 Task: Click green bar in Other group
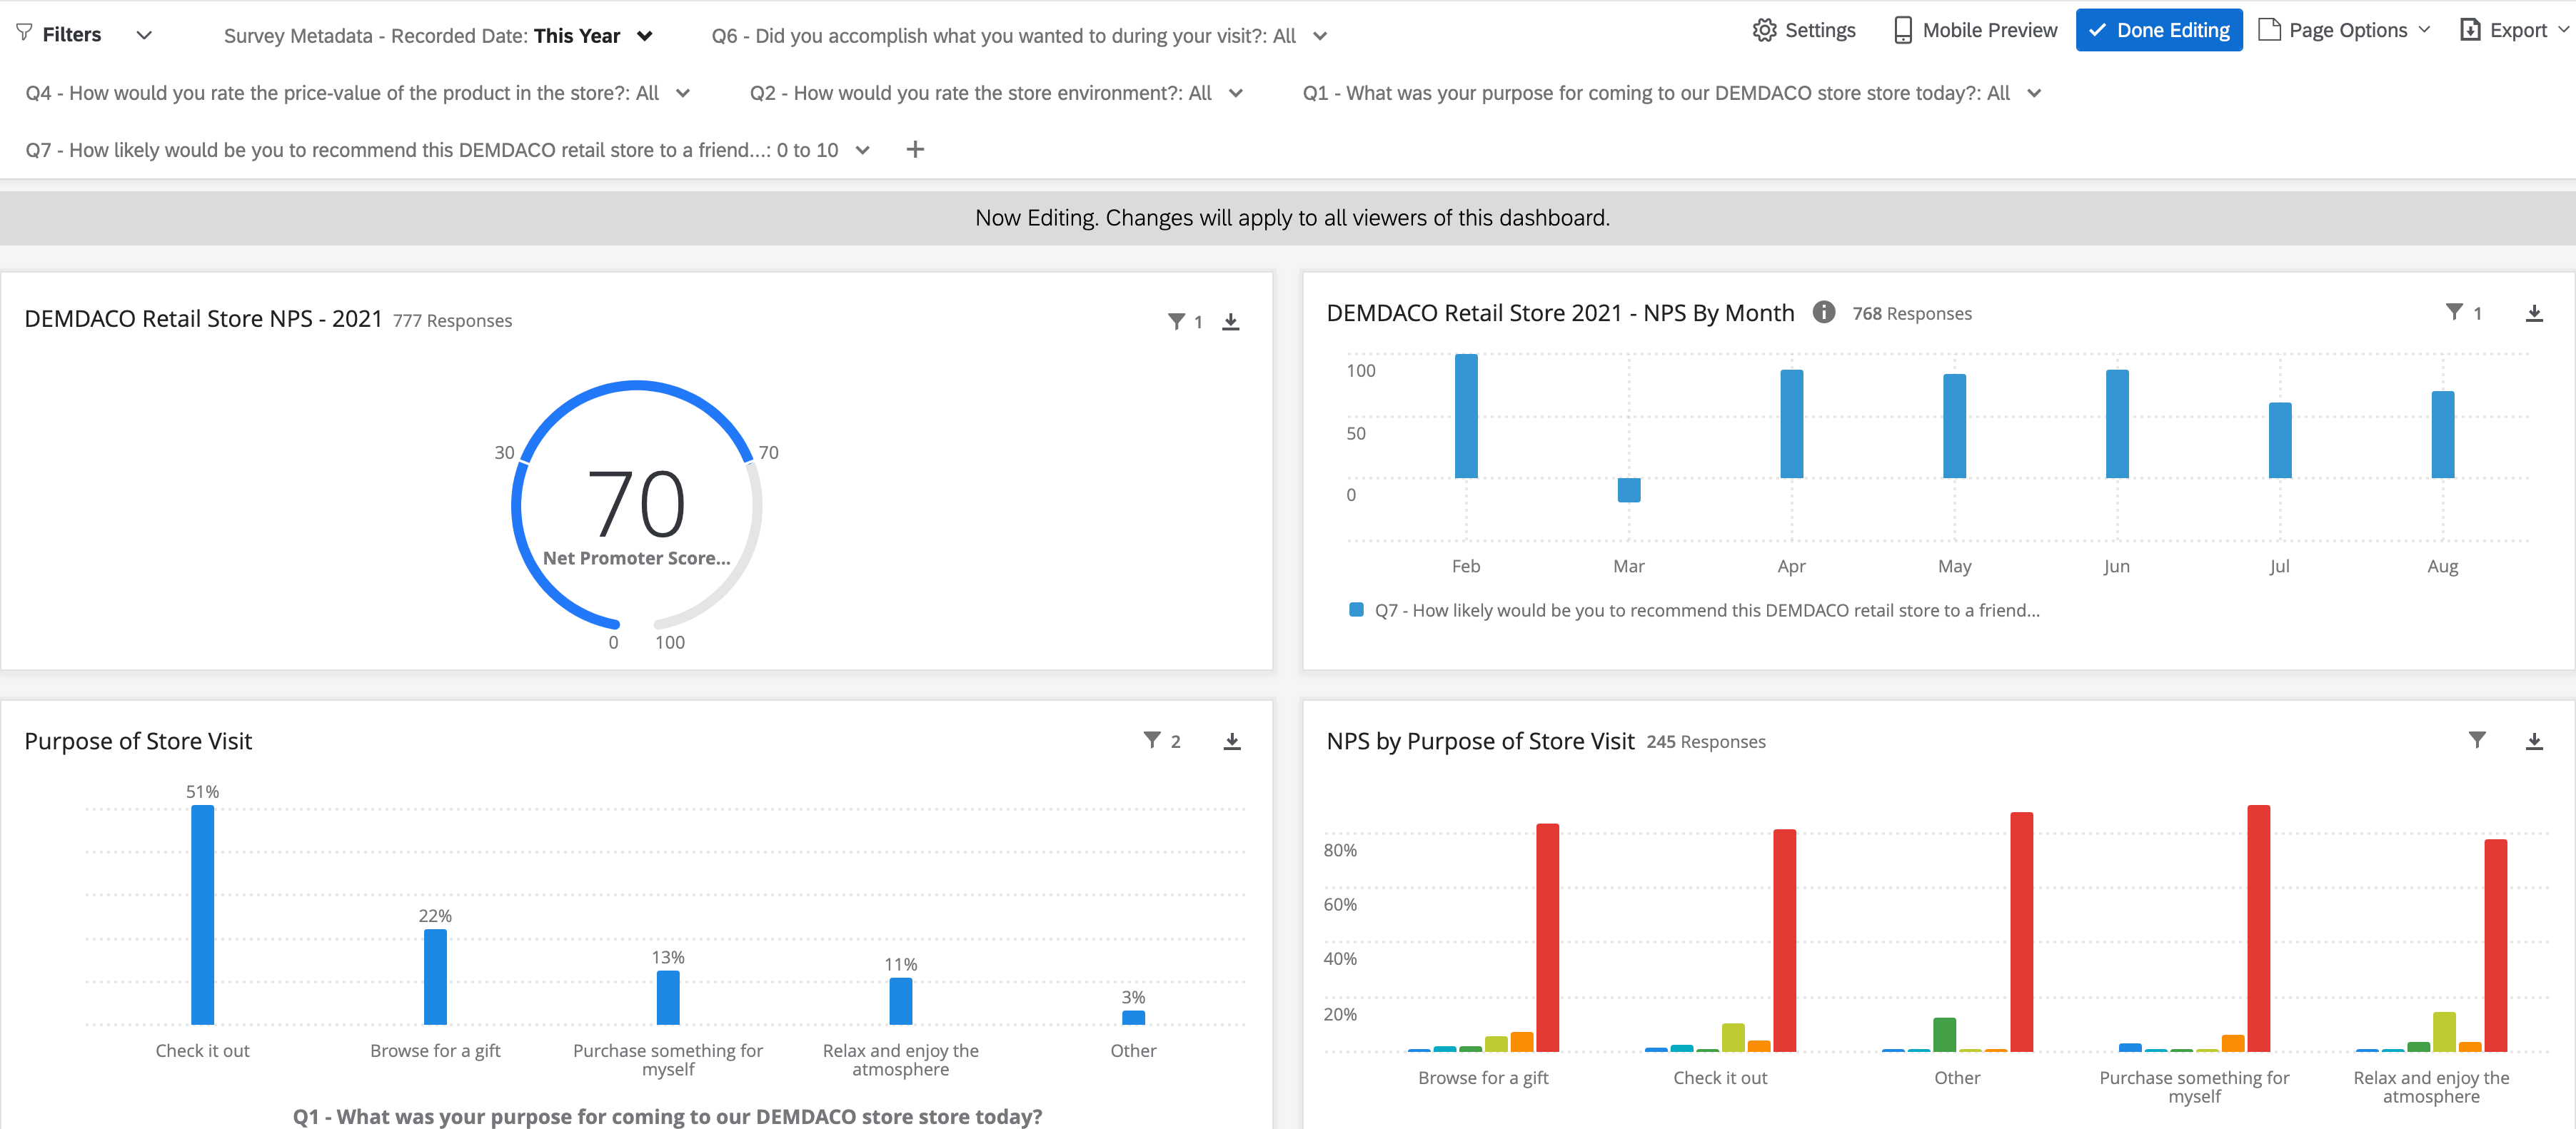click(1944, 1035)
